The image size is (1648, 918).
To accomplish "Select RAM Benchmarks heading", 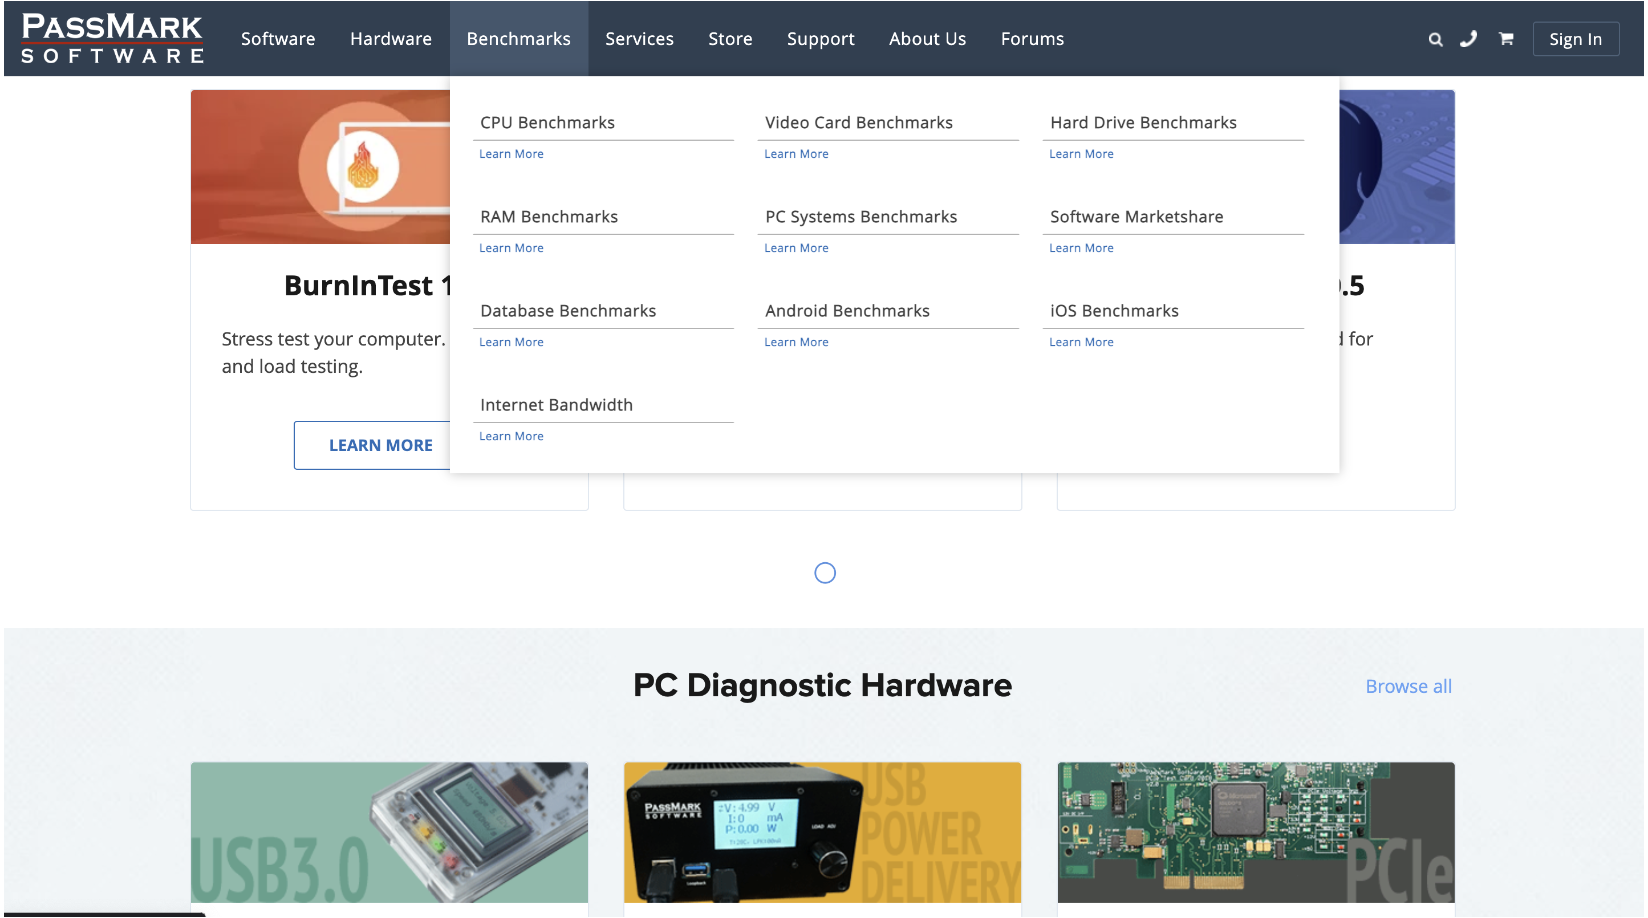I will click(549, 217).
